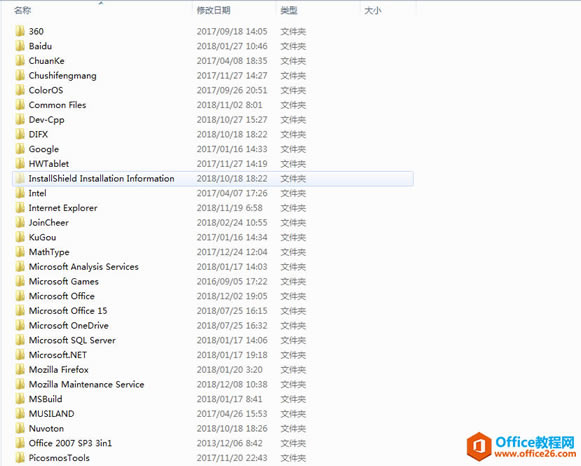
Task: Select the KuGou folder icon
Action: [x=20, y=237]
